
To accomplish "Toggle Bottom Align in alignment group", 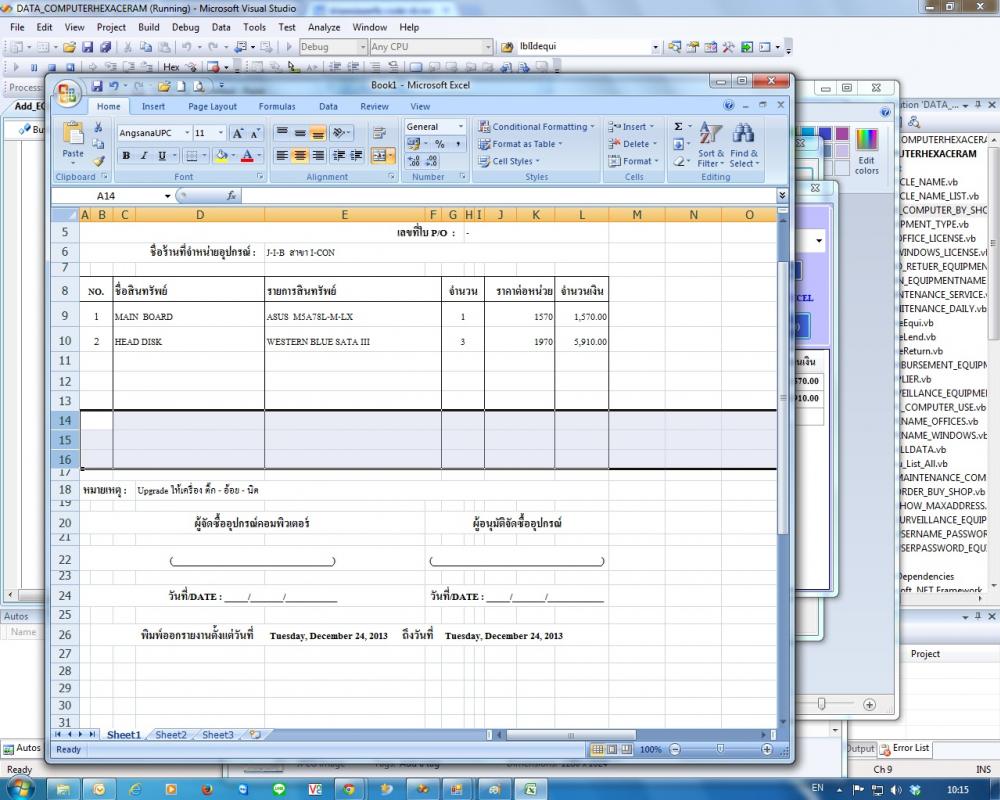I will point(318,133).
